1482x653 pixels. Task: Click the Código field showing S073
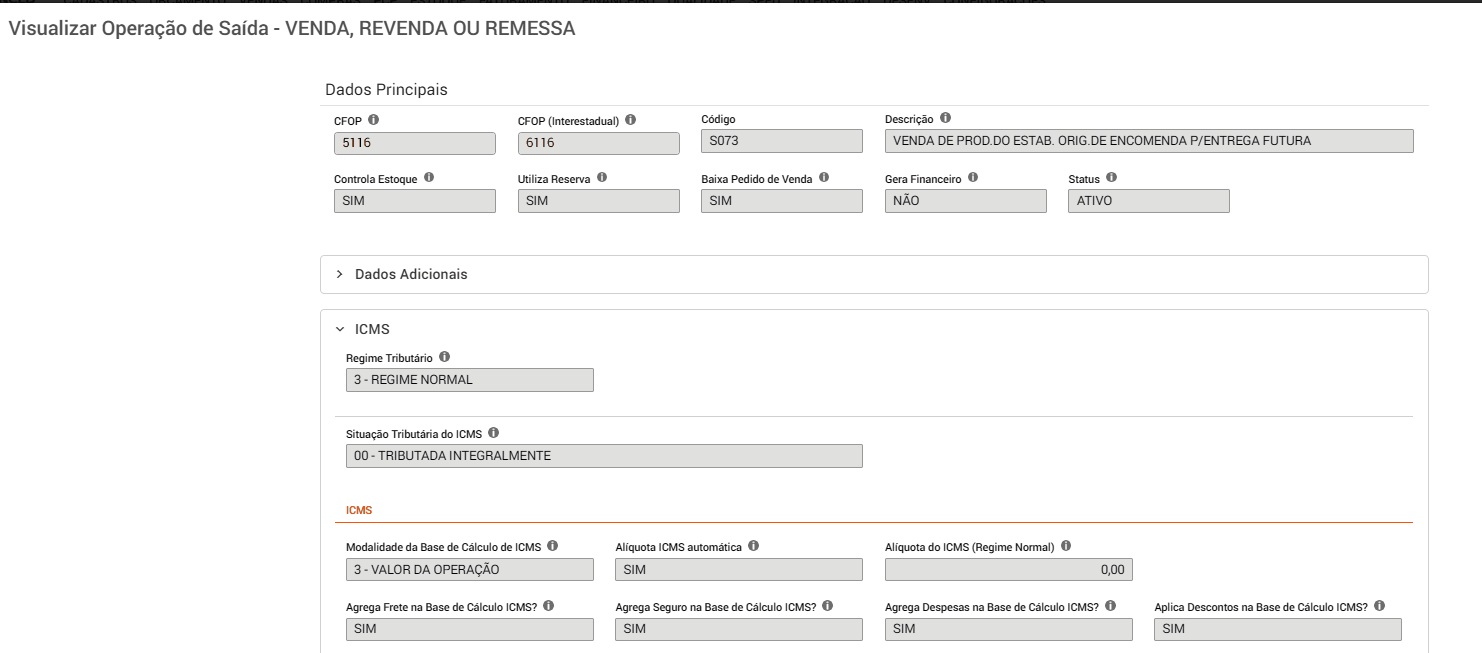coord(782,141)
